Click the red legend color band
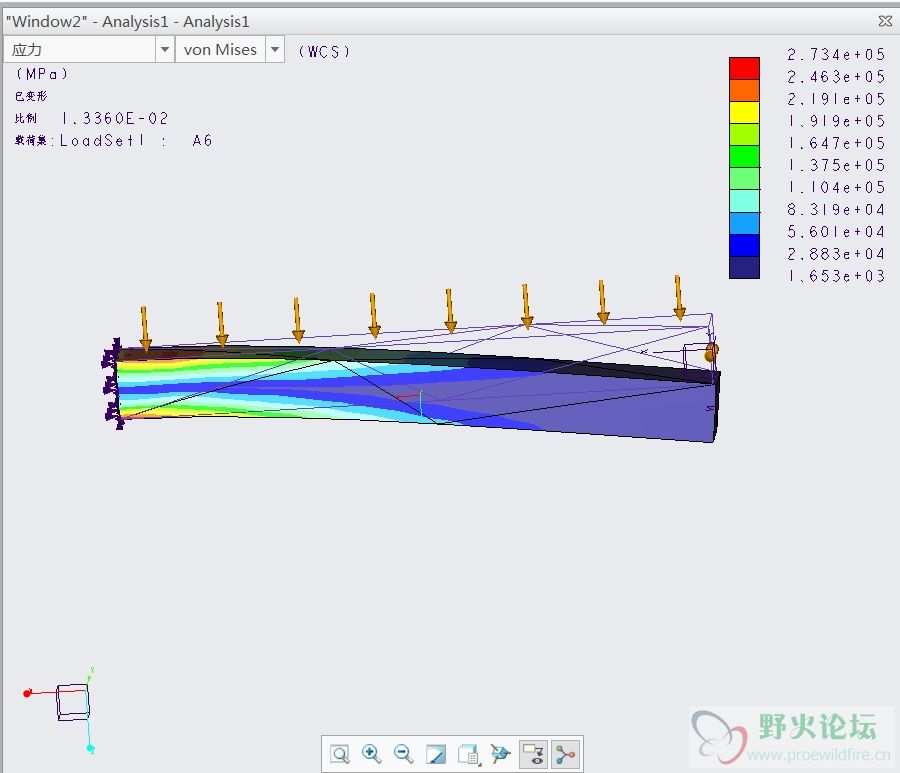 (x=744, y=68)
